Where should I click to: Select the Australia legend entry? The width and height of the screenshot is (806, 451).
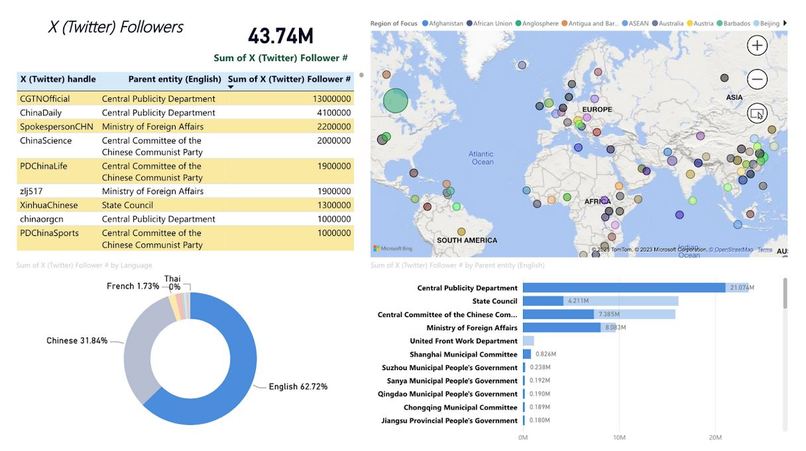coord(668,23)
